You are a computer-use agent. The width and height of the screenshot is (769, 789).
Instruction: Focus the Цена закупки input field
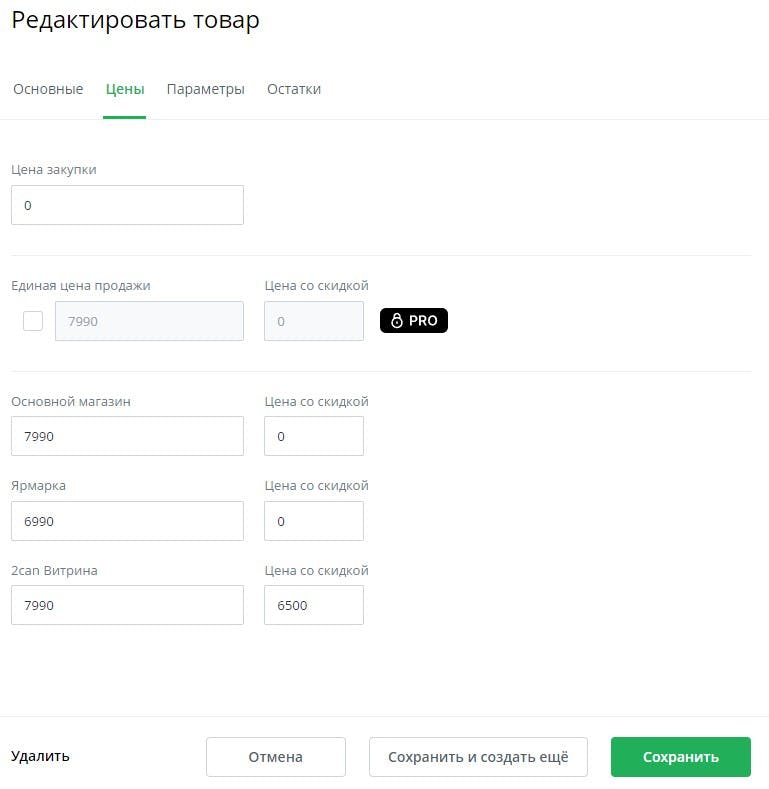(127, 205)
